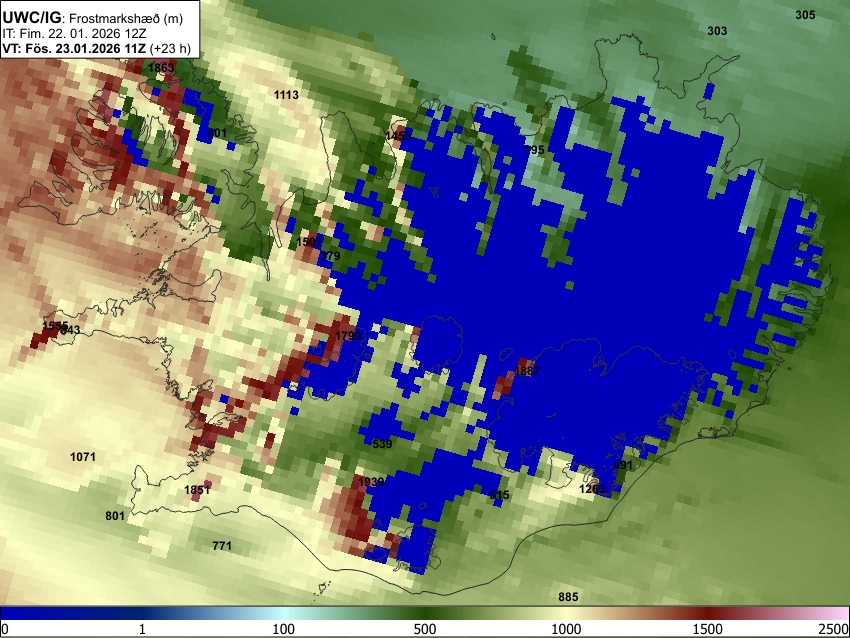850x638 pixels.
Task: Click the map value '179'
Action: click(330, 256)
